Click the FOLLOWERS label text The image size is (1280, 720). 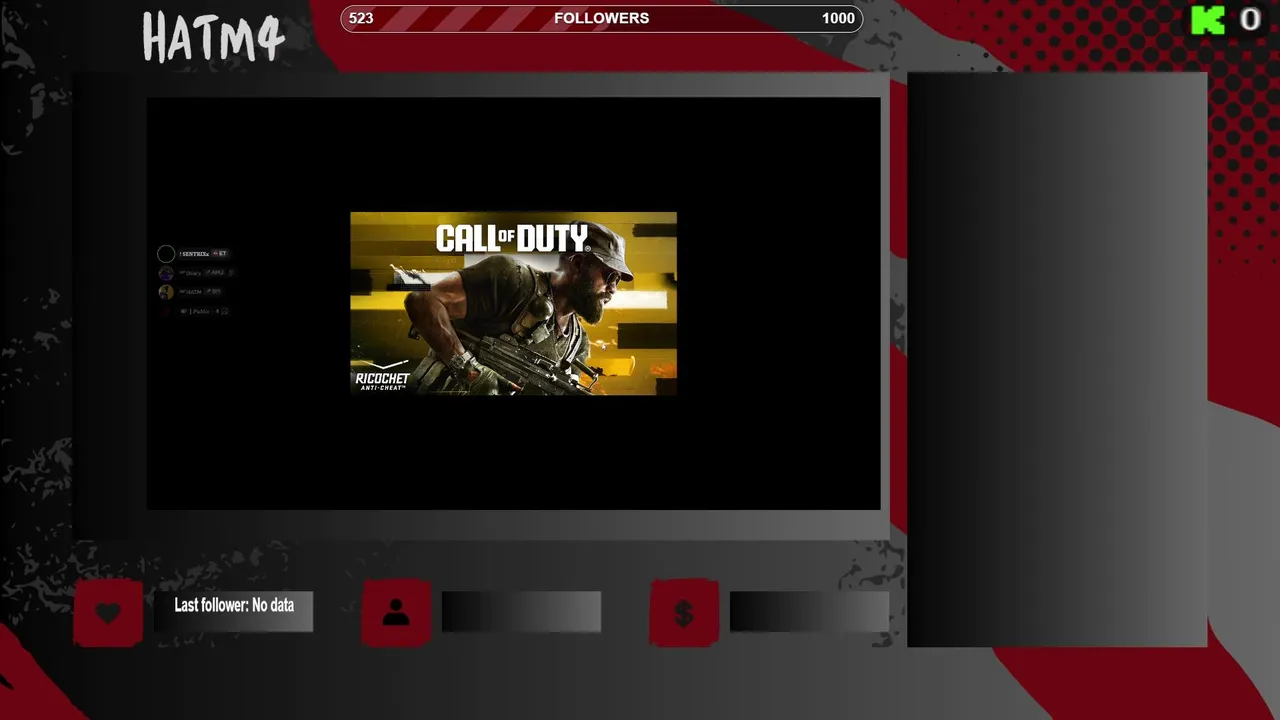[x=601, y=18]
